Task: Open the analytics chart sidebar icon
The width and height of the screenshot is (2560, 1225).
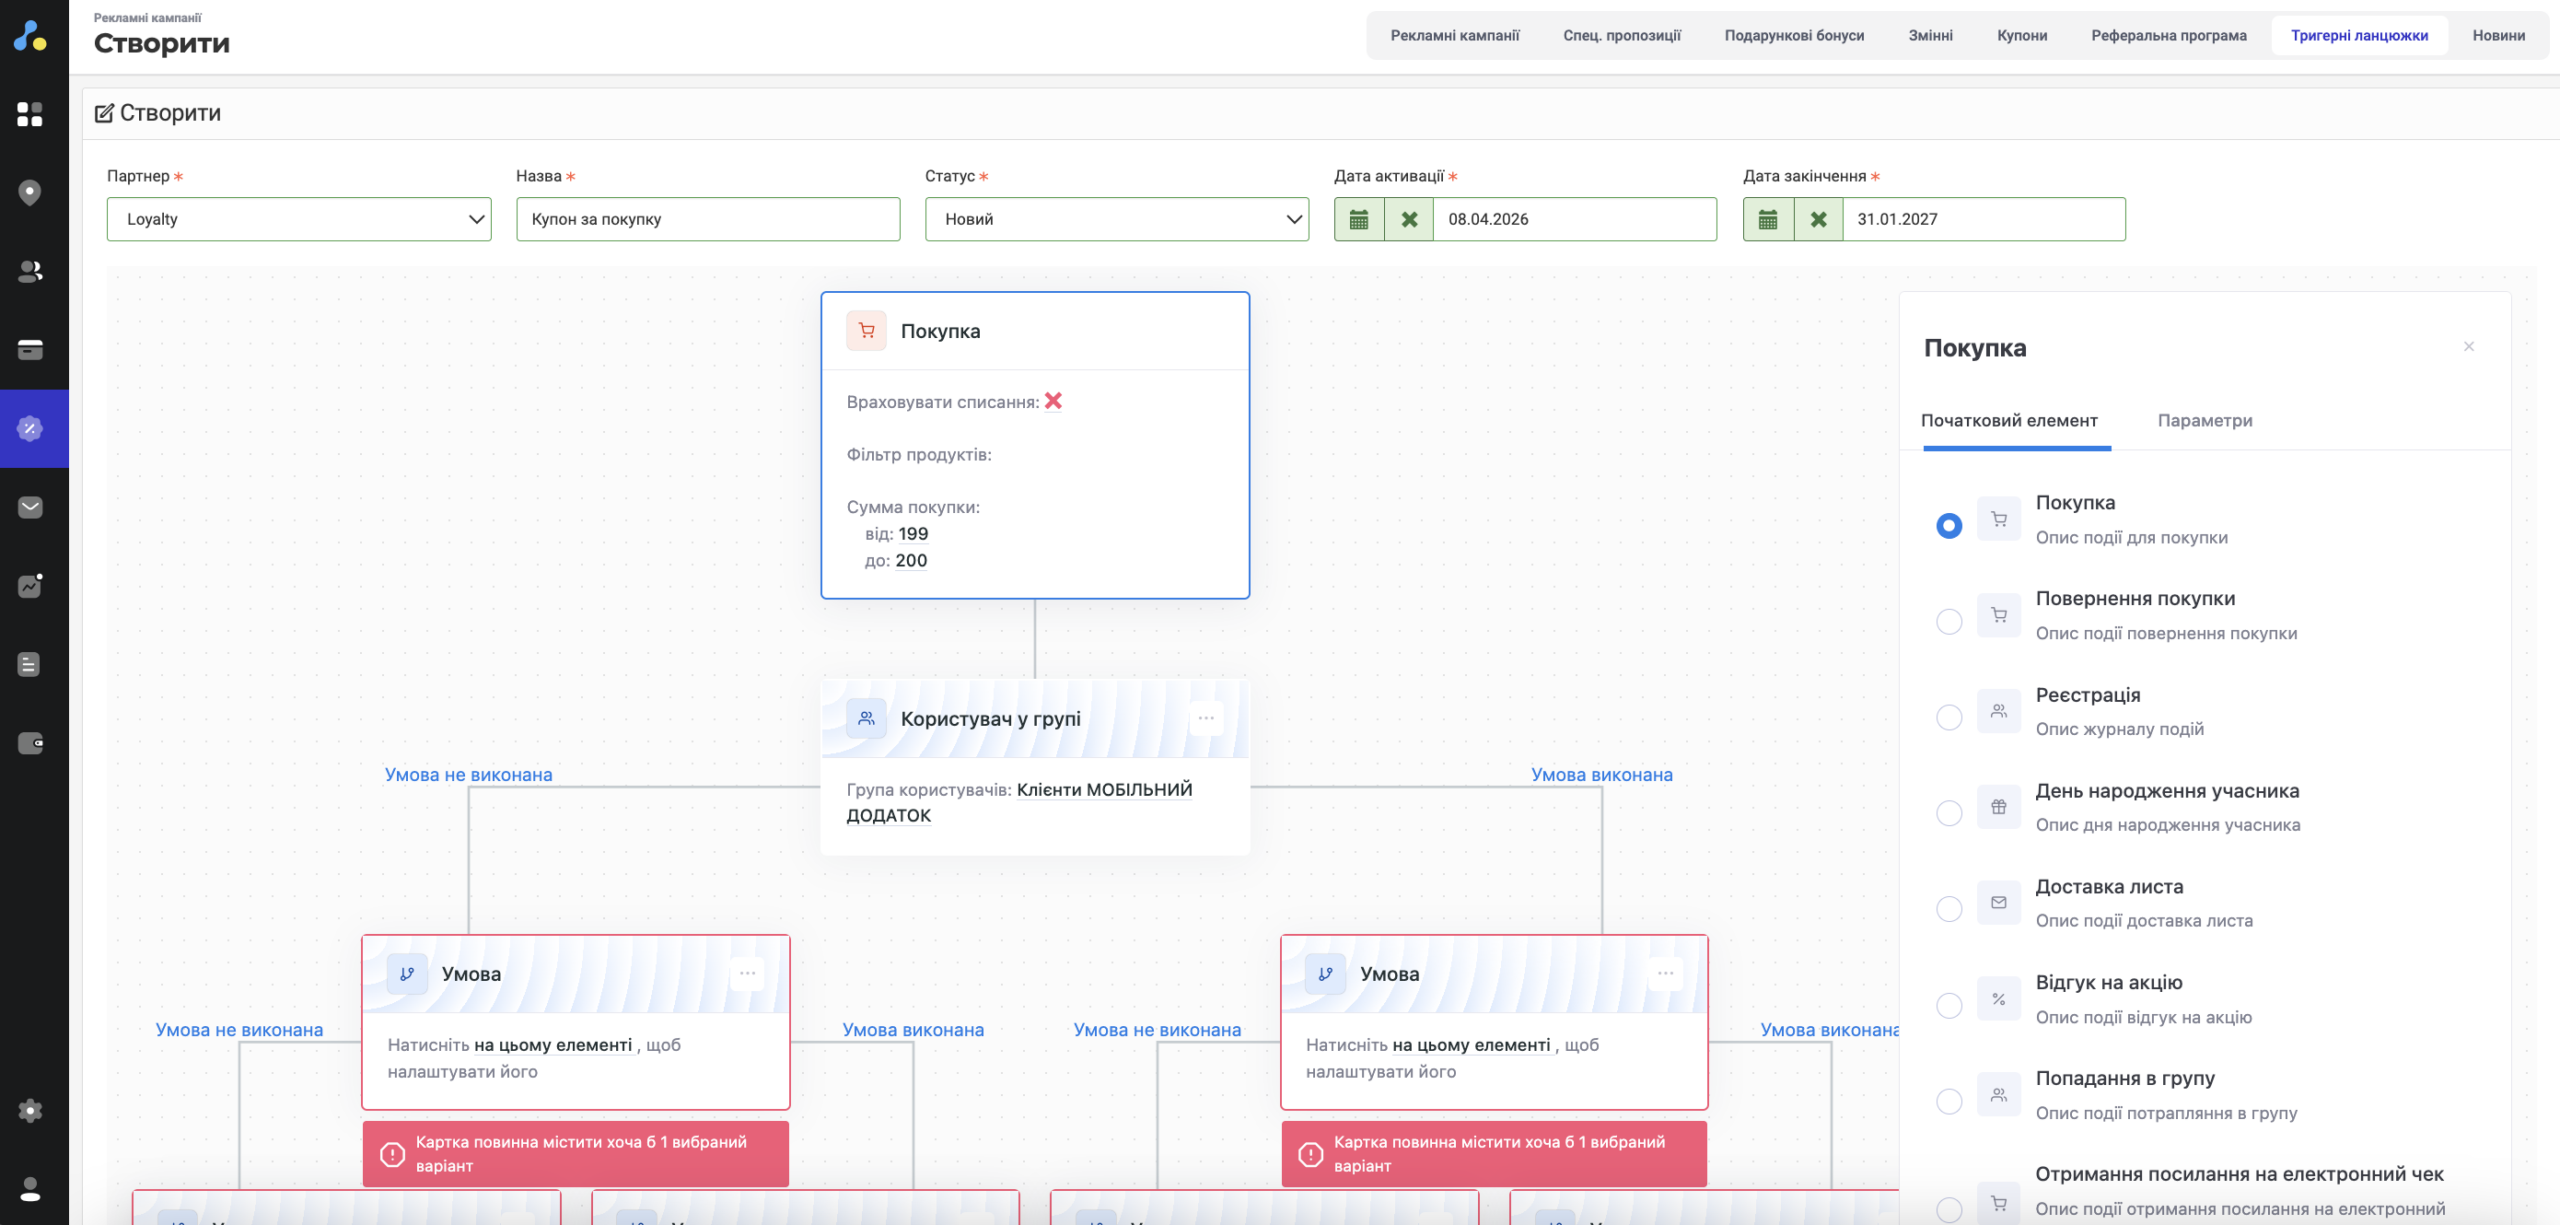Action: [x=30, y=586]
